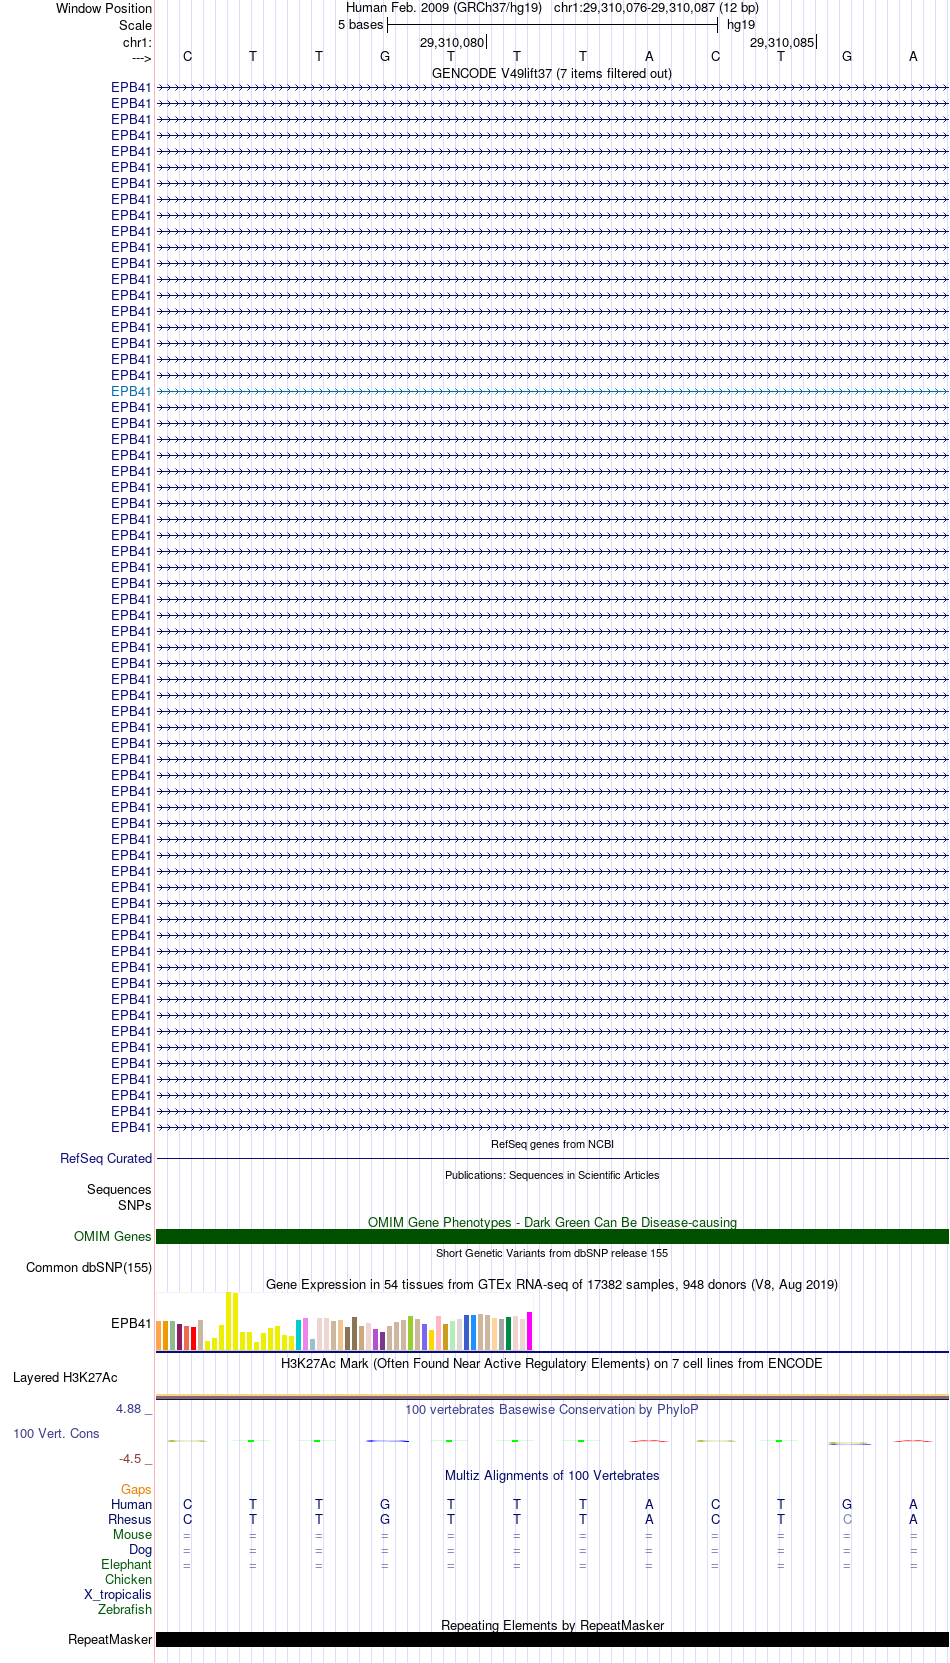Select the Sequences track label
Screen dimensions: 950x1663
tap(119, 1189)
